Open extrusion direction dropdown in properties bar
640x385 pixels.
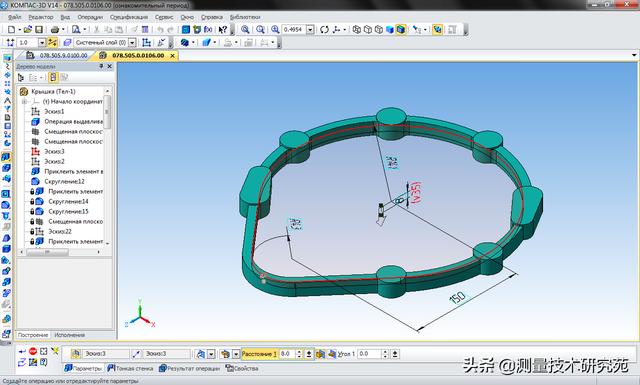click(x=211, y=354)
